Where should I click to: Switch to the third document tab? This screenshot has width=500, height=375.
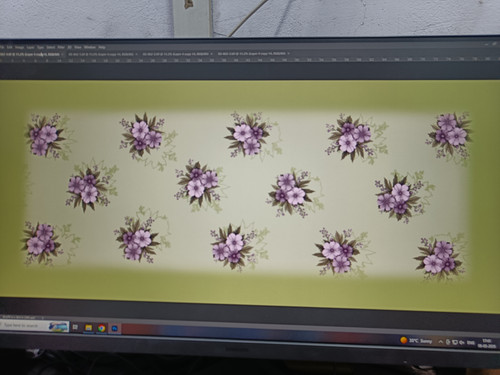point(177,54)
